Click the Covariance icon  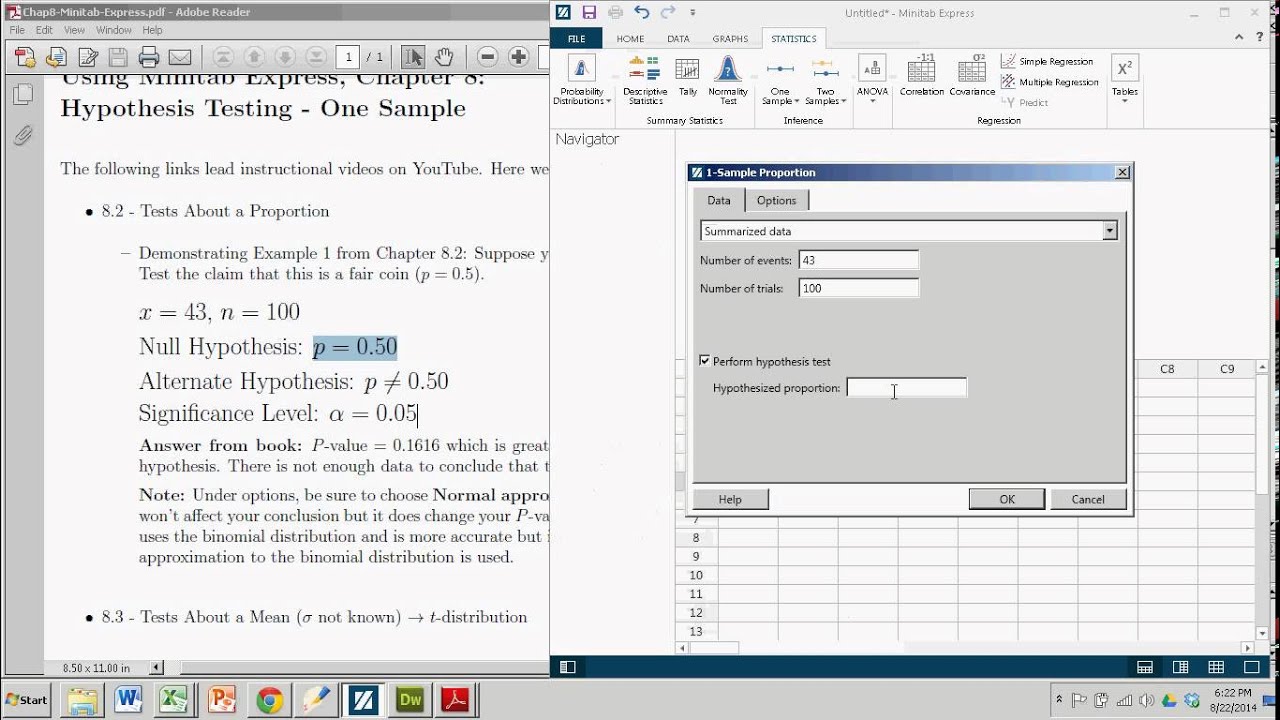click(972, 77)
